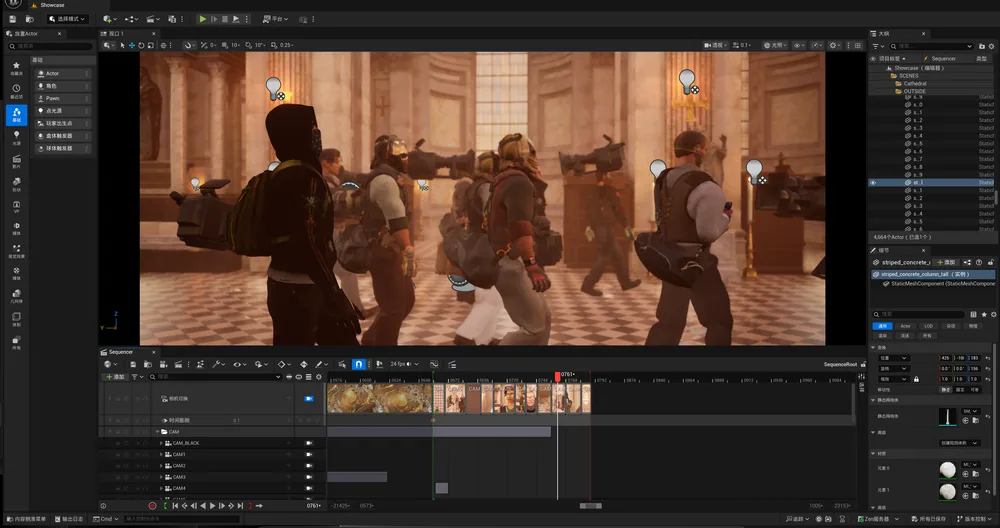Screen dimensions: 1000x528
Task: Toggle visibility eye of highlighted Outliner row
Action: point(873,182)
